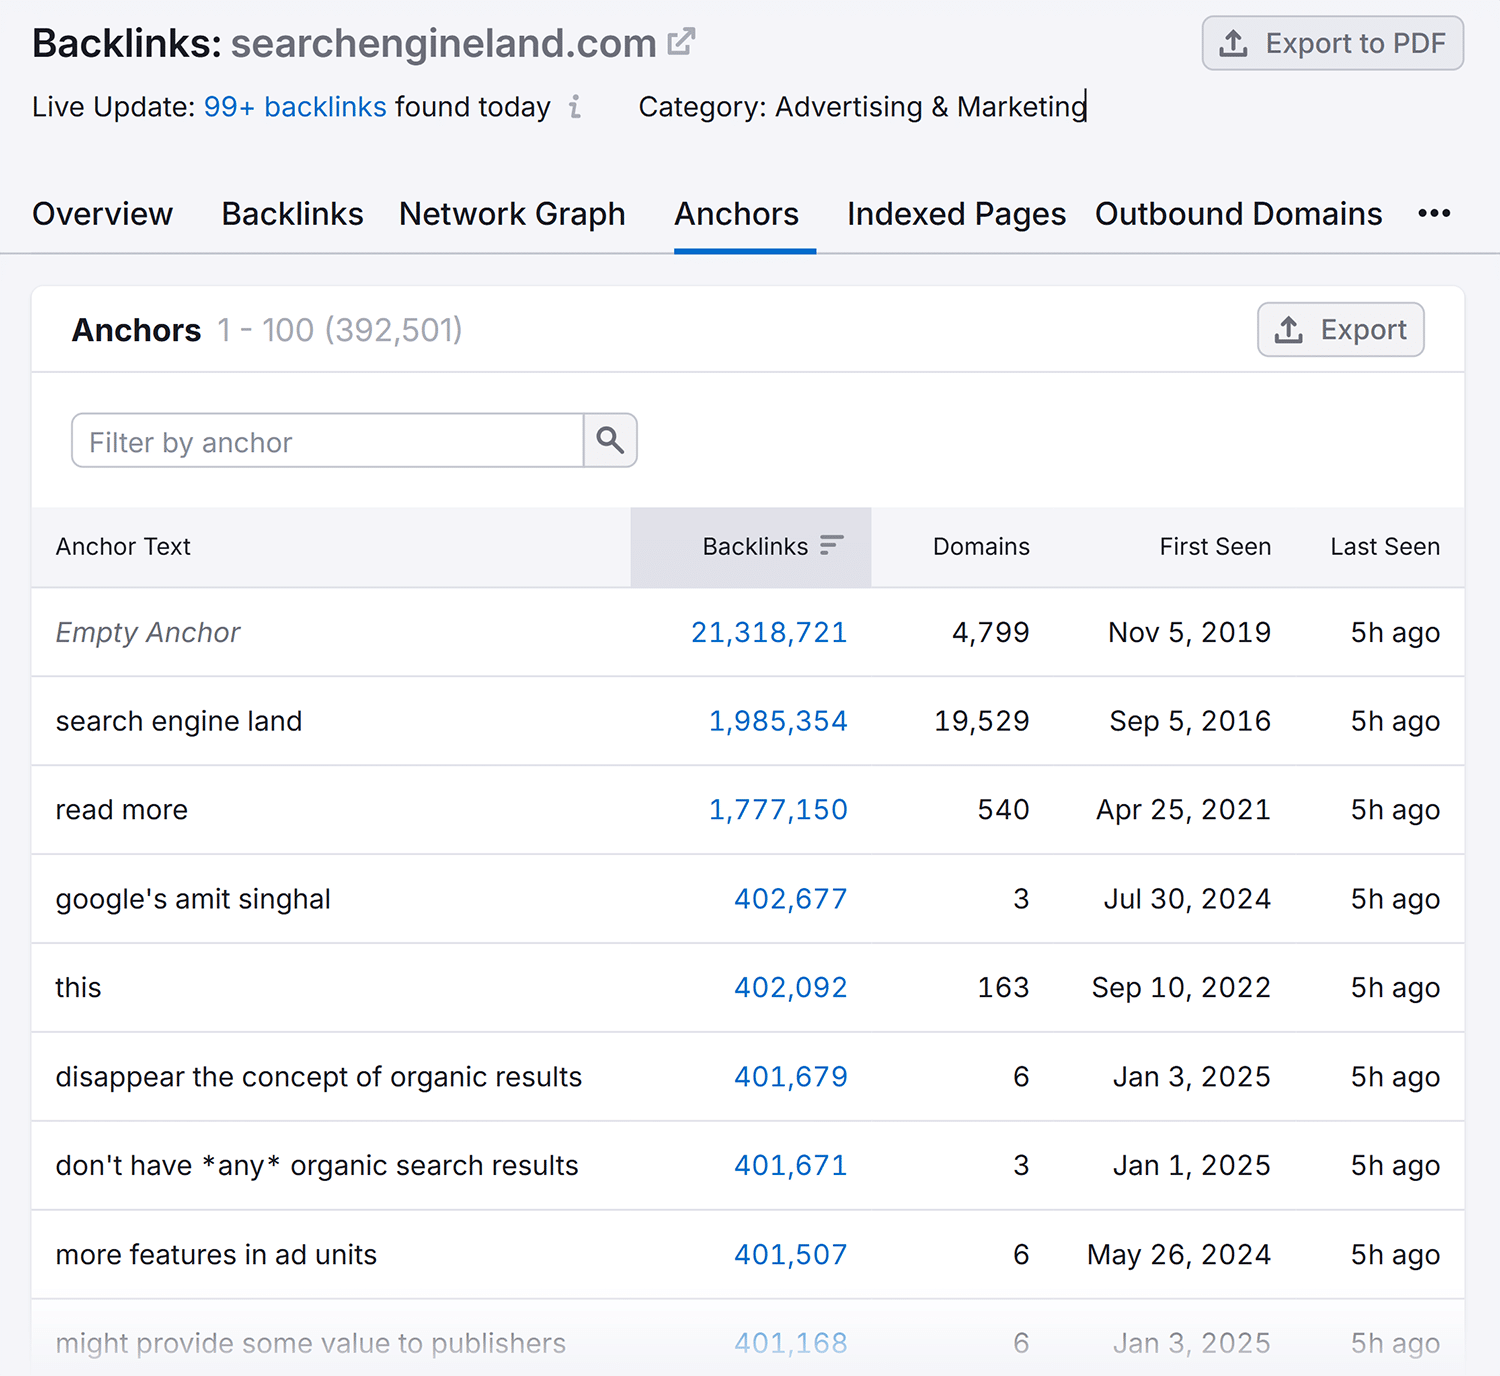Viewport: 1500px width, 1376px height.
Task: Click the first seen date Nov 5, 2019
Action: [1190, 632]
